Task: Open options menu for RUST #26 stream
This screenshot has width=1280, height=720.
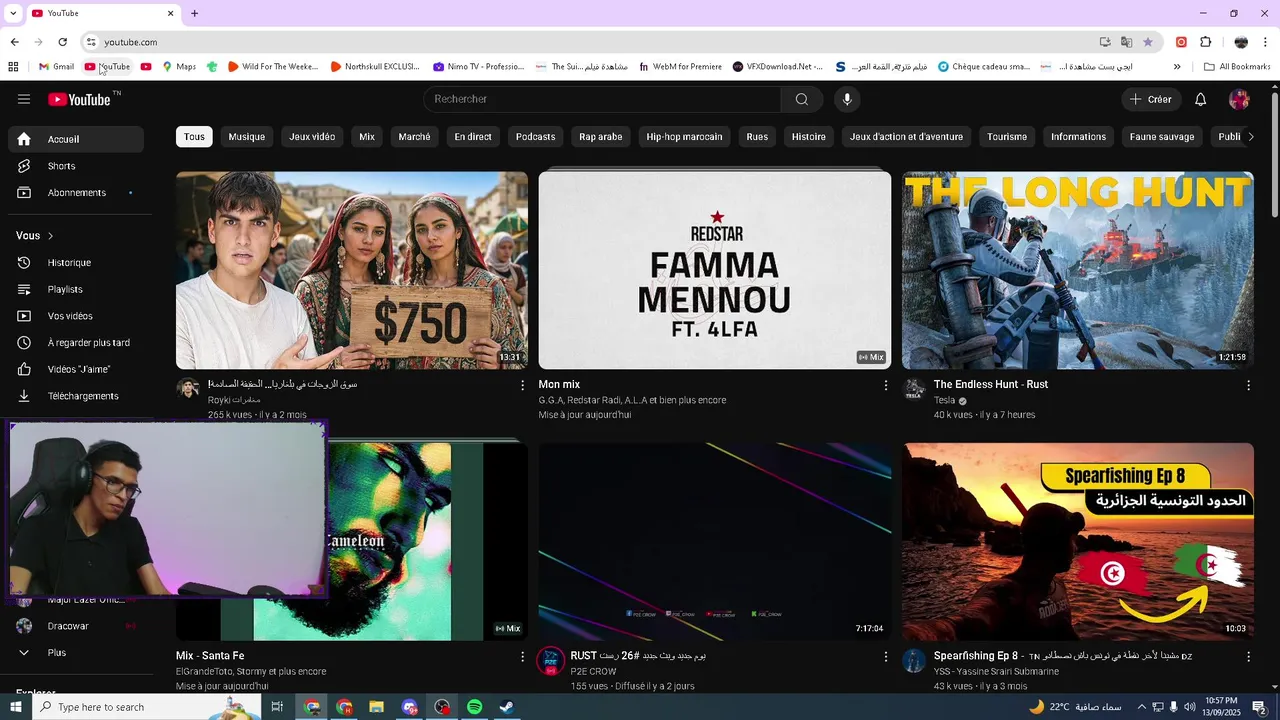Action: [x=885, y=657]
